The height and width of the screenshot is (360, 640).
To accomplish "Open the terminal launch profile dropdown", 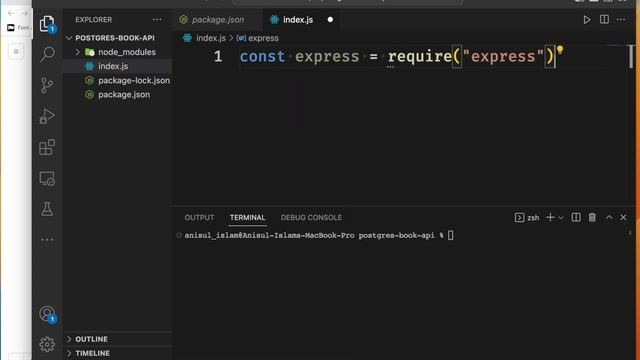I will [561, 218].
